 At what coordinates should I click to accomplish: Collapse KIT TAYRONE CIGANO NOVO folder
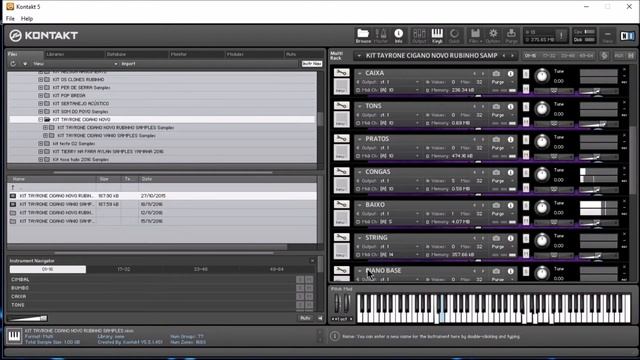(40, 120)
